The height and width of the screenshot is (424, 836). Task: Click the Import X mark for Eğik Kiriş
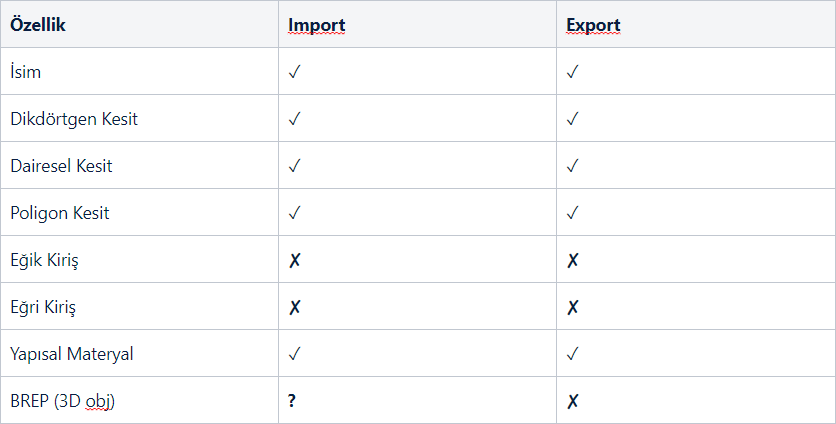pyautogui.click(x=295, y=260)
